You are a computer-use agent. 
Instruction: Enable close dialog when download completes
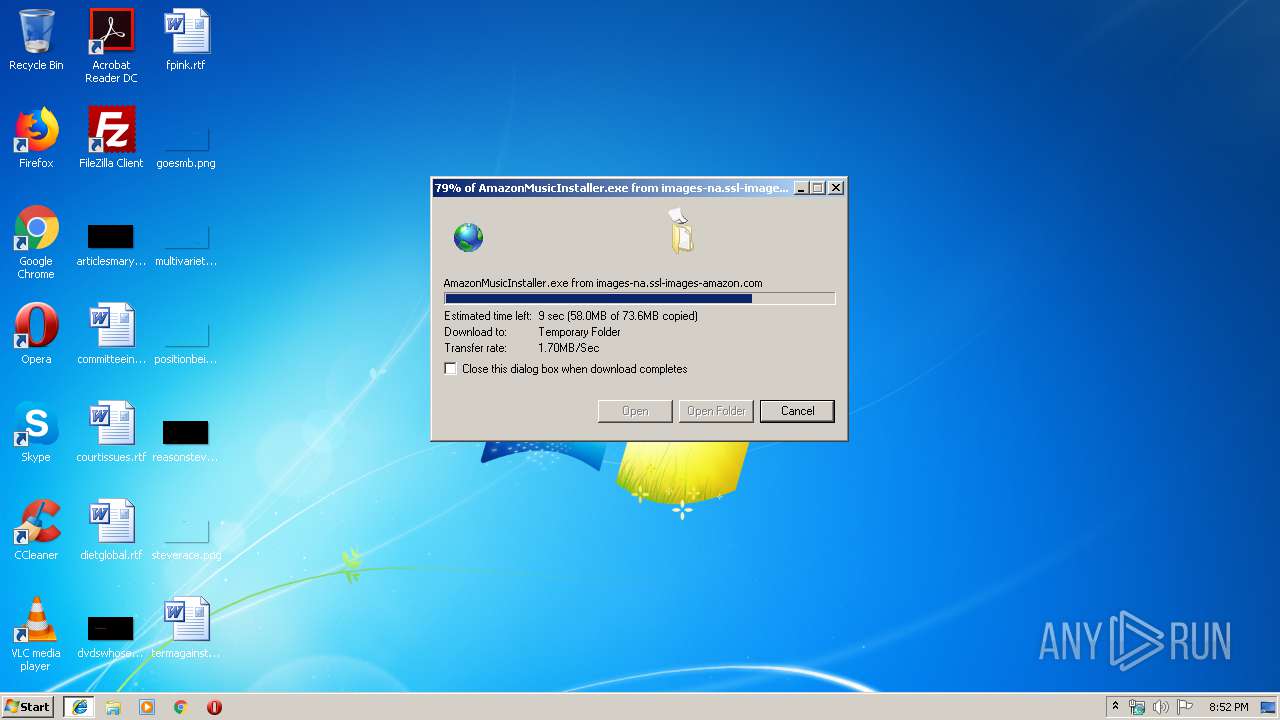(451, 369)
